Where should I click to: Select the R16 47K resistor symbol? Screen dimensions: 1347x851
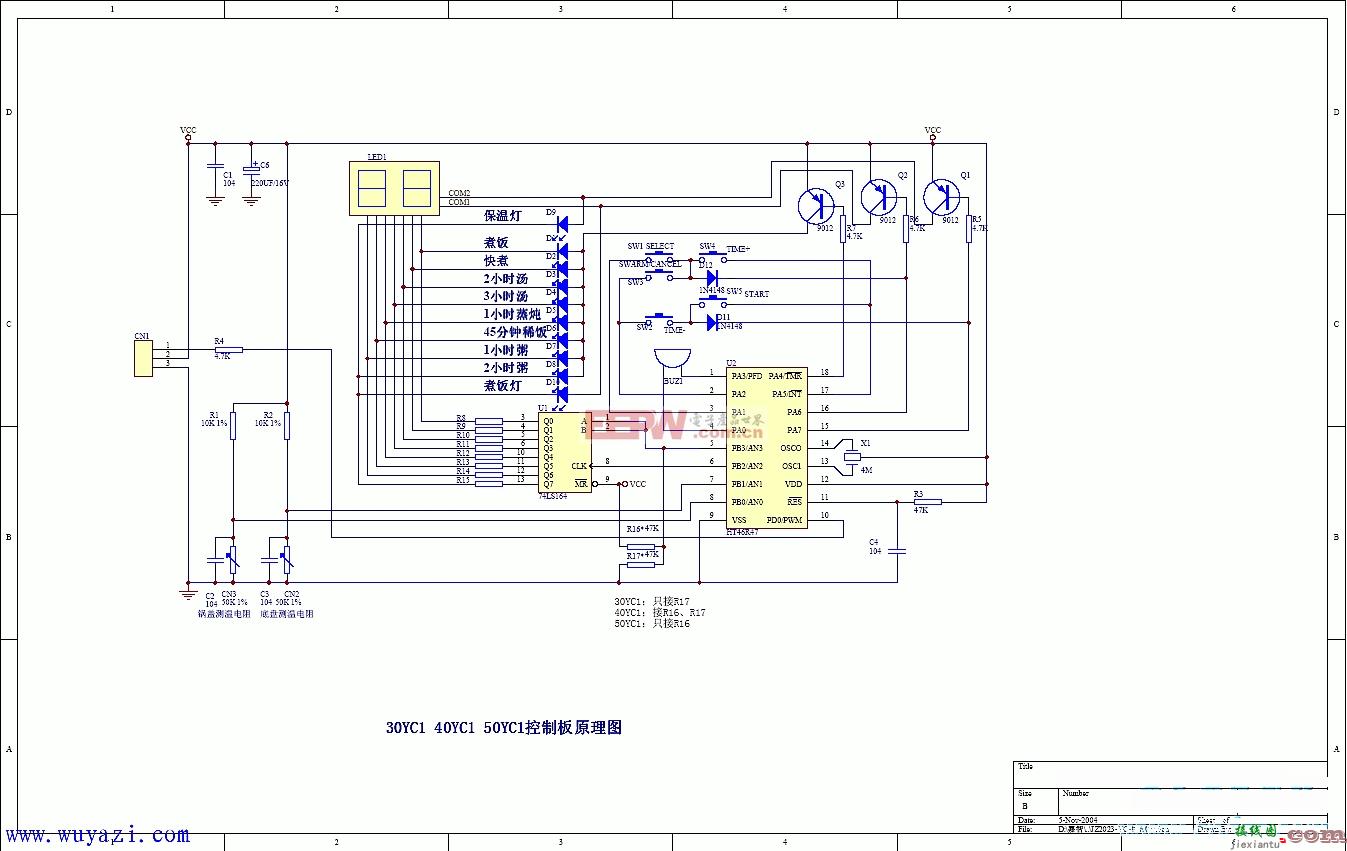point(641,547)
